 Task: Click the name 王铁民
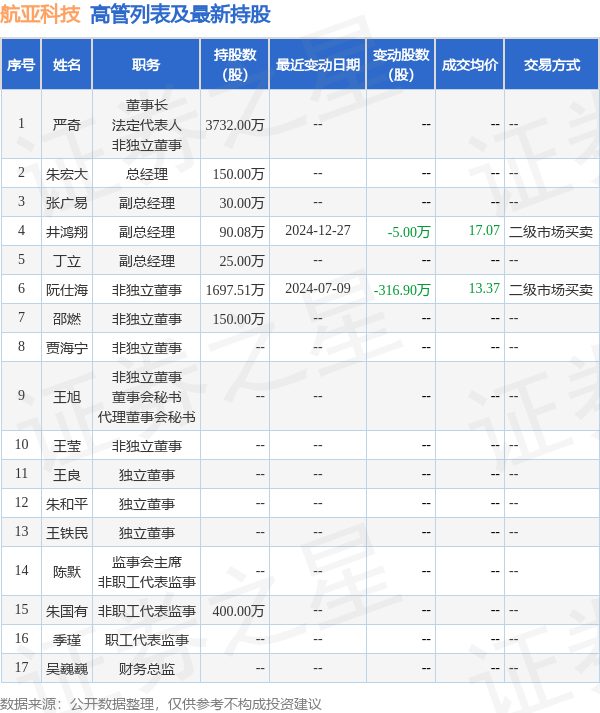point(66,534)
